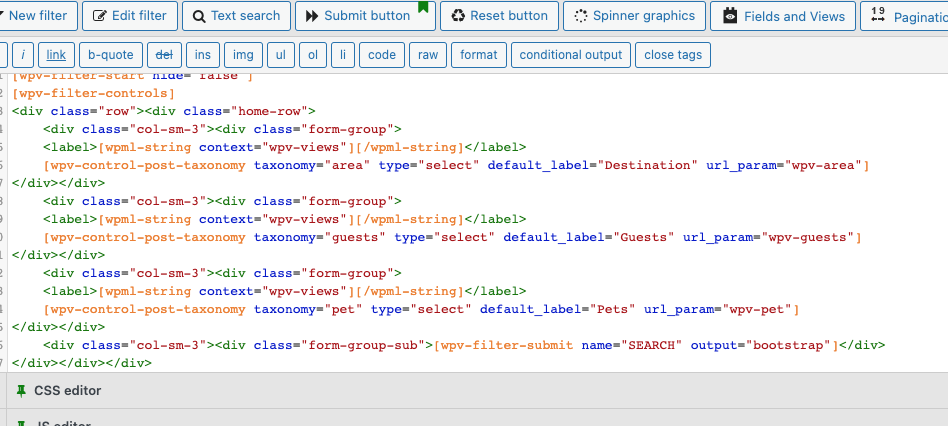The width and height of the screenshot is (948, 426).
Task: Click the close tags button
Action: coord(673,55)
